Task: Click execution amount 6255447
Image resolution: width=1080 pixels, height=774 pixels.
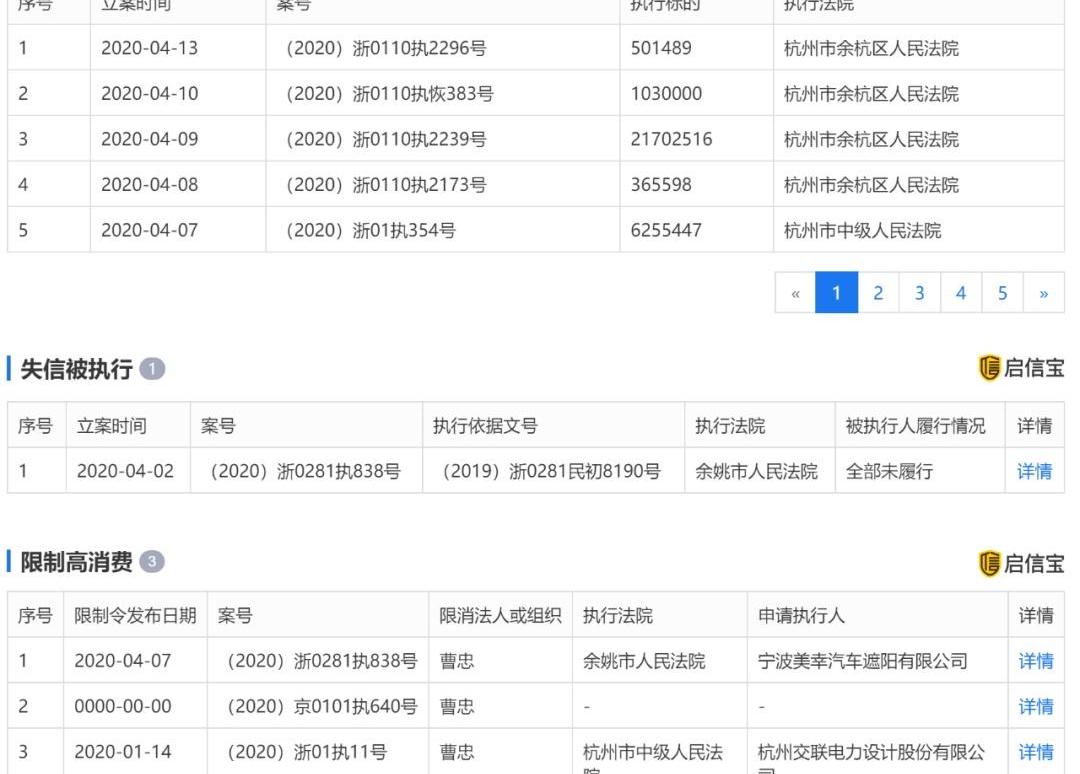Action: 666,230
